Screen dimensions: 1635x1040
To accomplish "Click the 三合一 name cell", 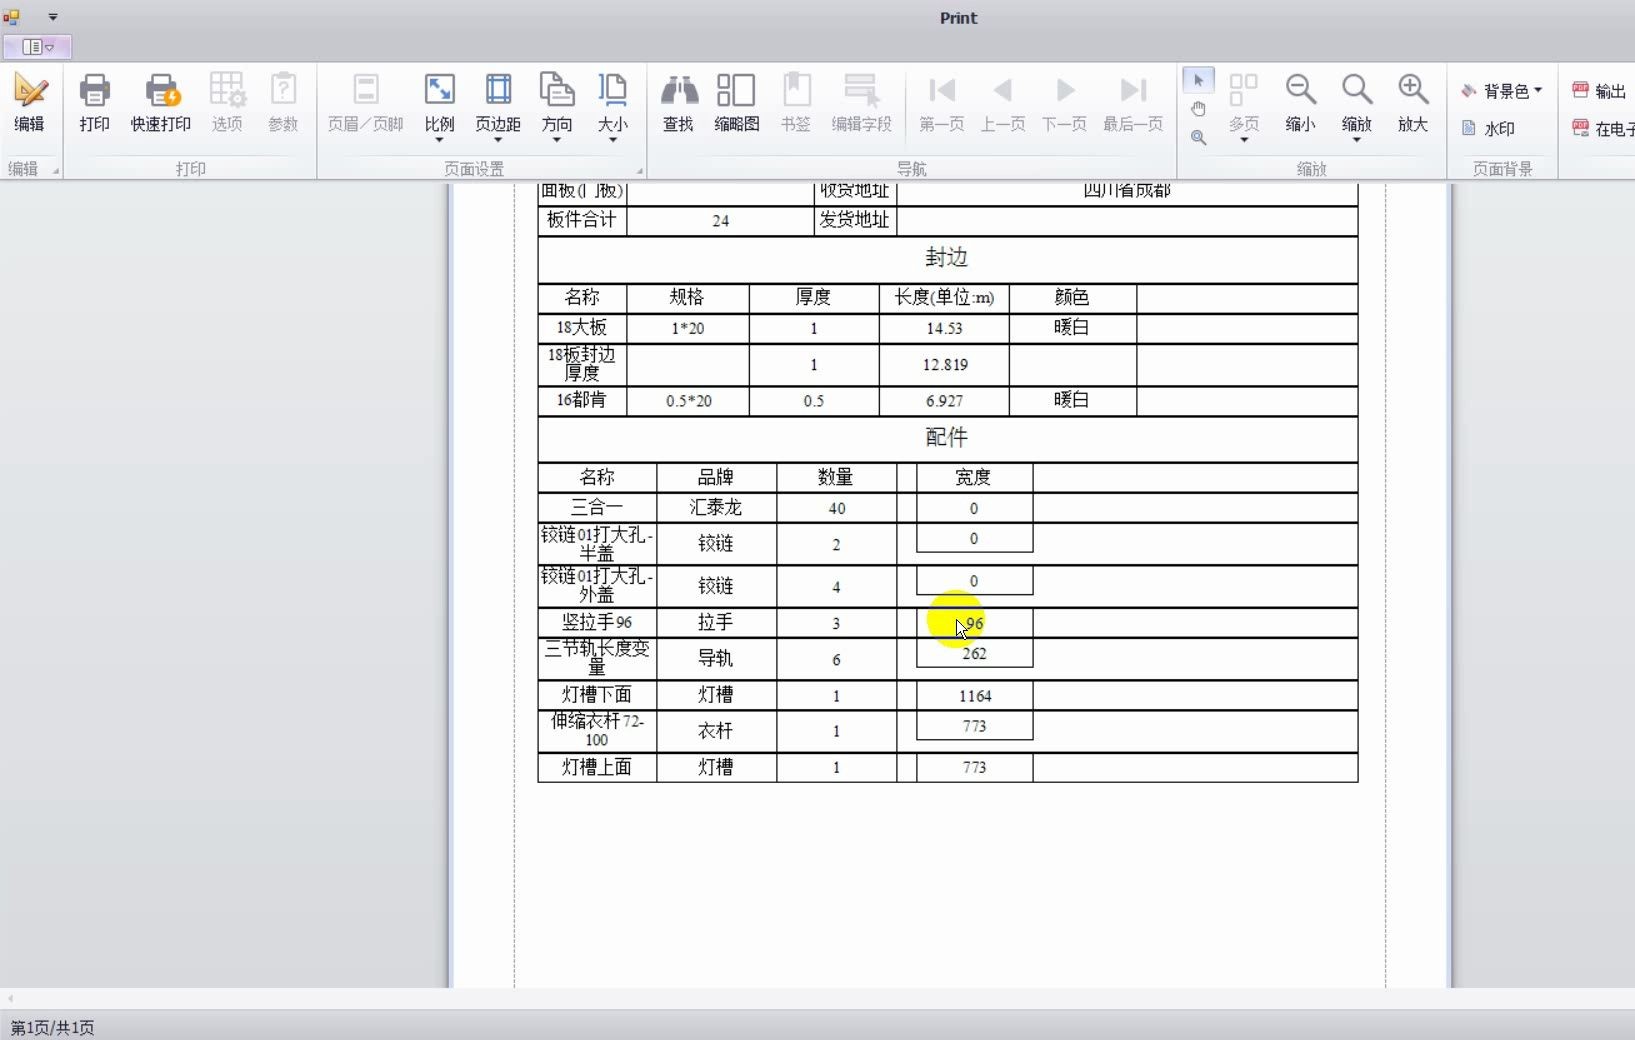I will pos(597,508).
